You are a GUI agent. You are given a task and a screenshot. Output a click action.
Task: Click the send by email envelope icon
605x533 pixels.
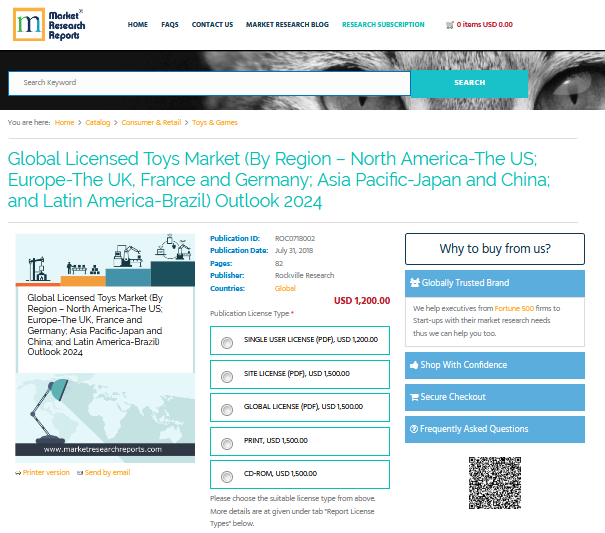(80, 473)
